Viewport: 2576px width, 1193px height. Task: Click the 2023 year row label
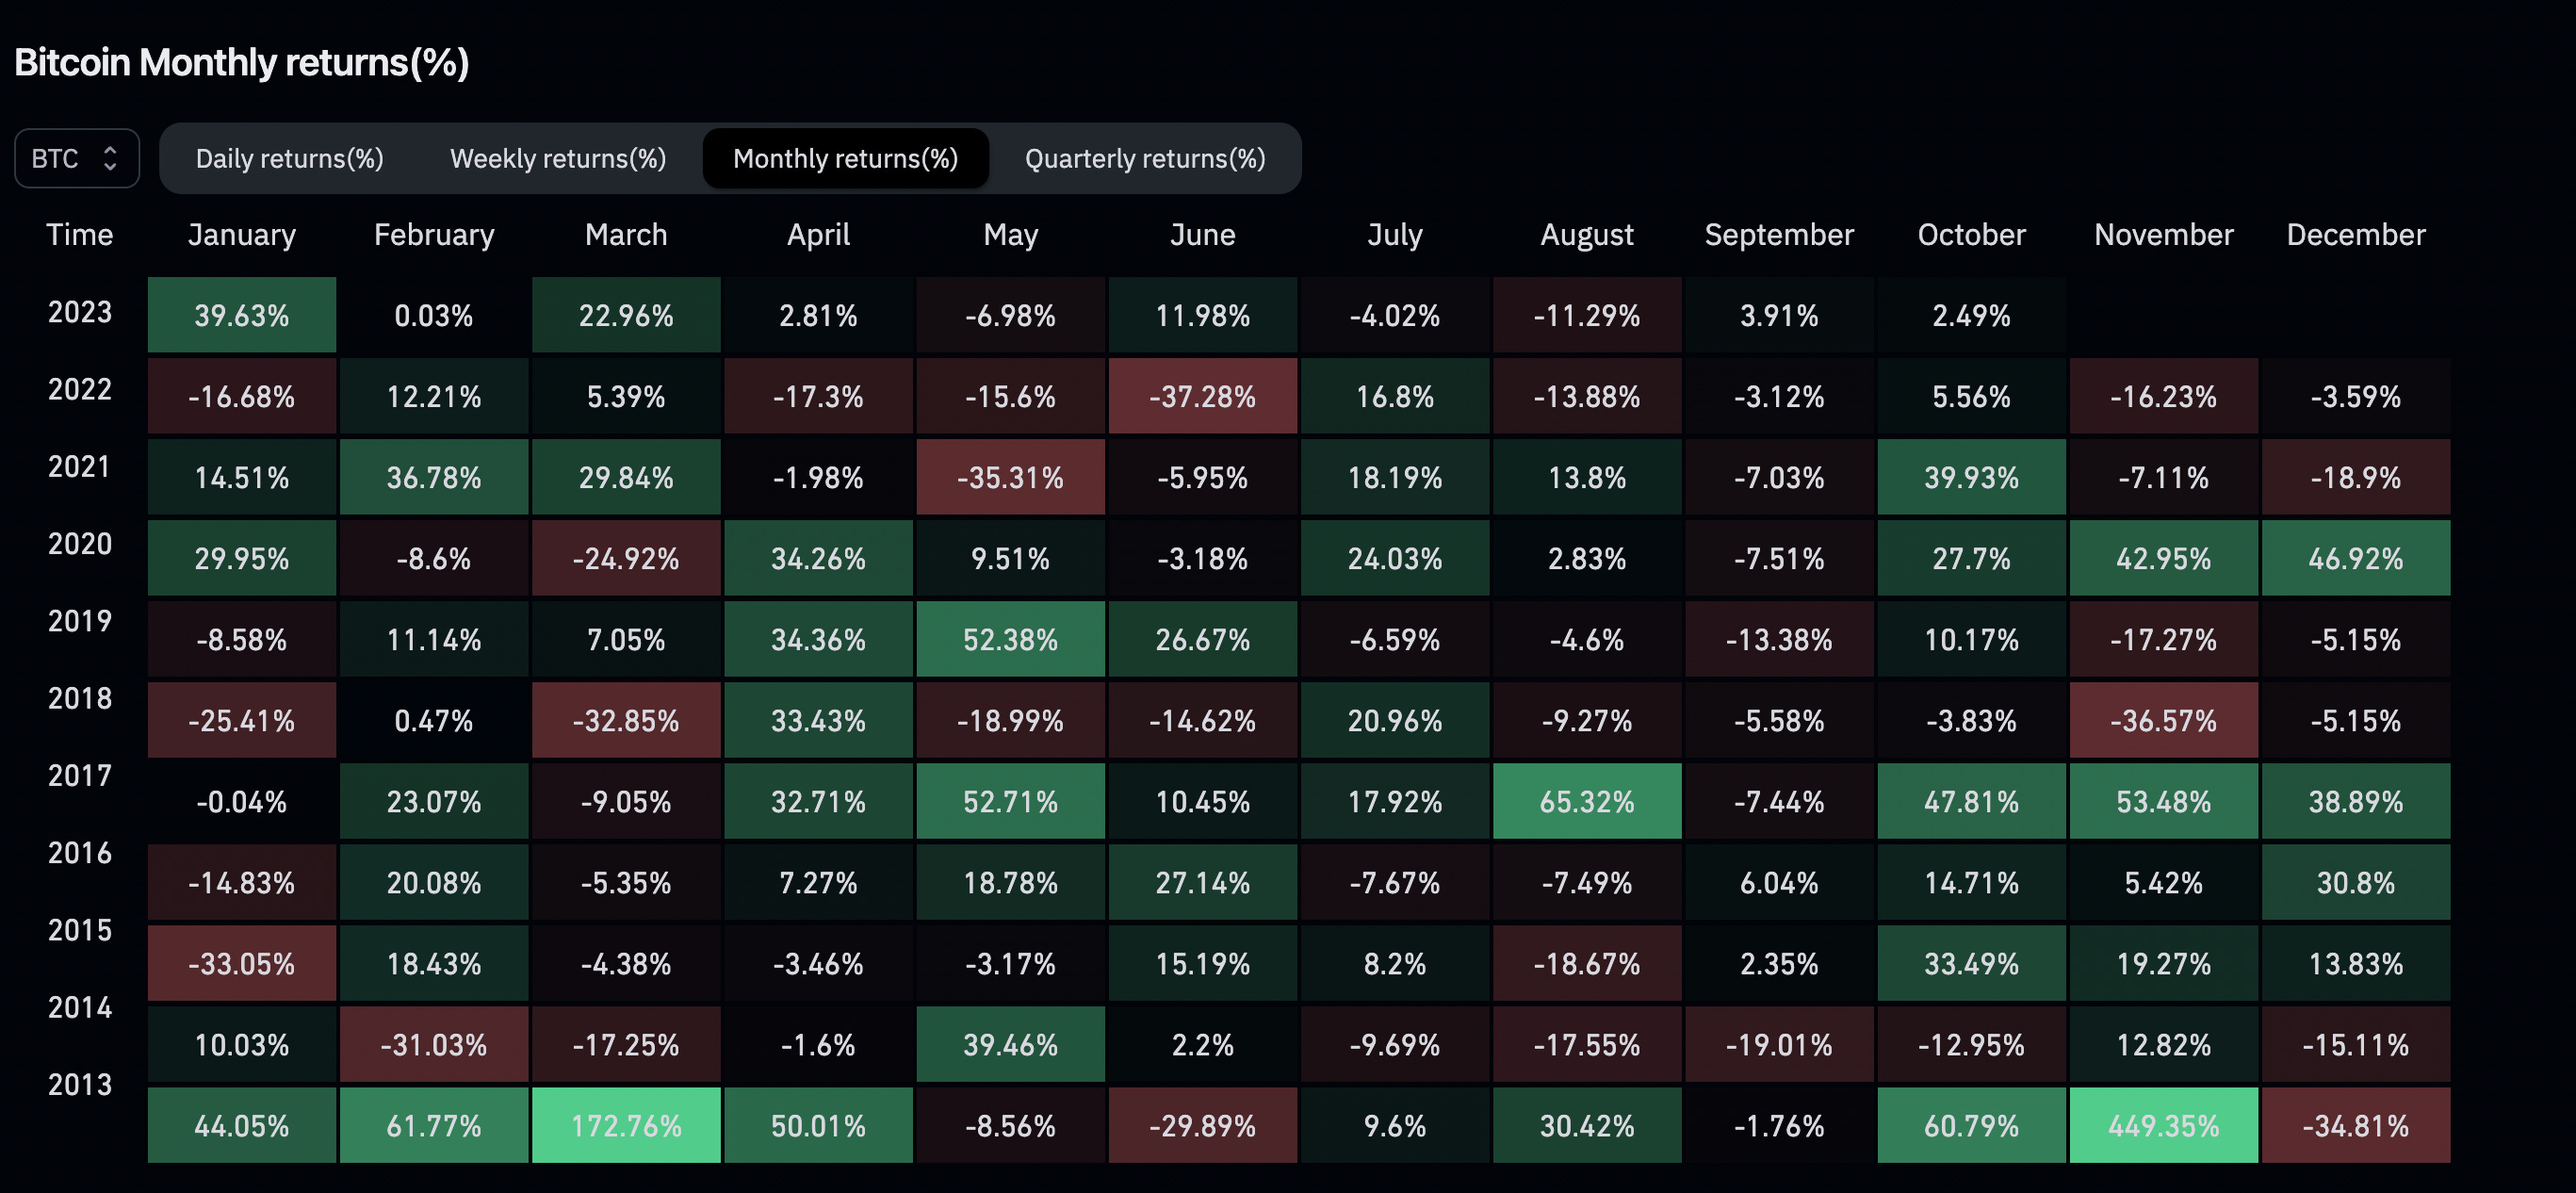[x=79, y=312]
